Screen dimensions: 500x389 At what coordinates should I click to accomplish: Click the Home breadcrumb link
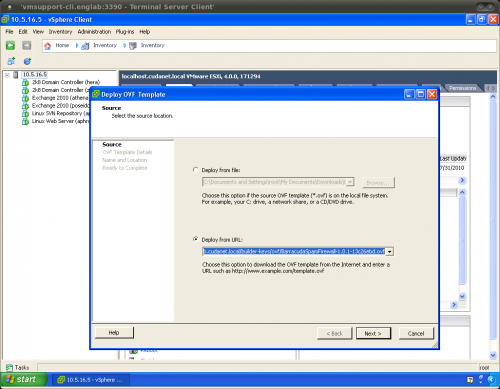[x=62, y=45]
